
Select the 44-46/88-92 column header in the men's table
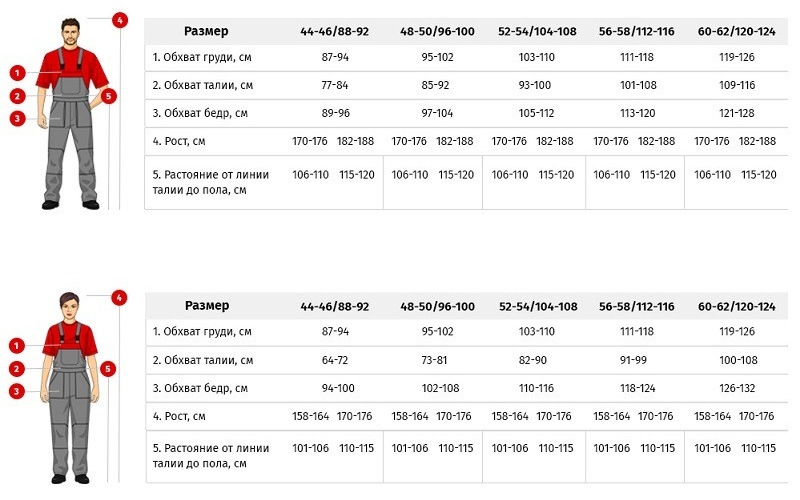(334, 32)
